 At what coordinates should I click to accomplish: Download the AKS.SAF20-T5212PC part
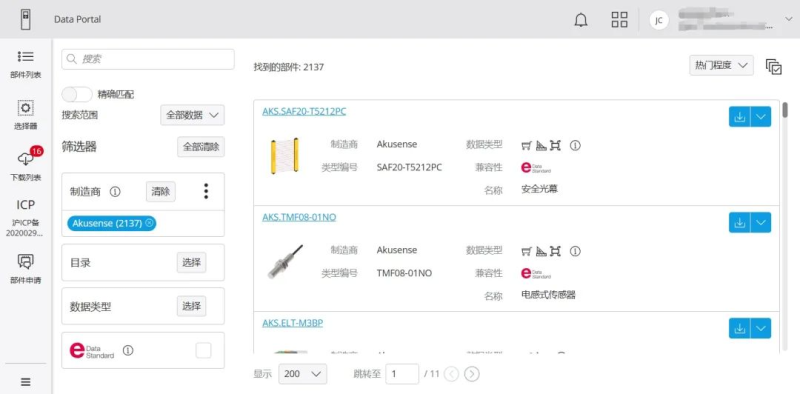click(x=739, y=117)
